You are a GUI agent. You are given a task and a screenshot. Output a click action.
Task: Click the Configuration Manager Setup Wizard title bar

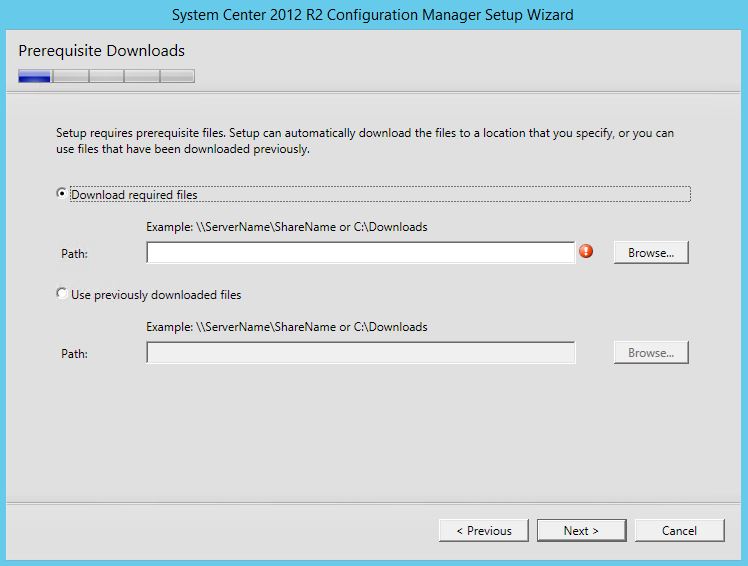pos(373,15)
